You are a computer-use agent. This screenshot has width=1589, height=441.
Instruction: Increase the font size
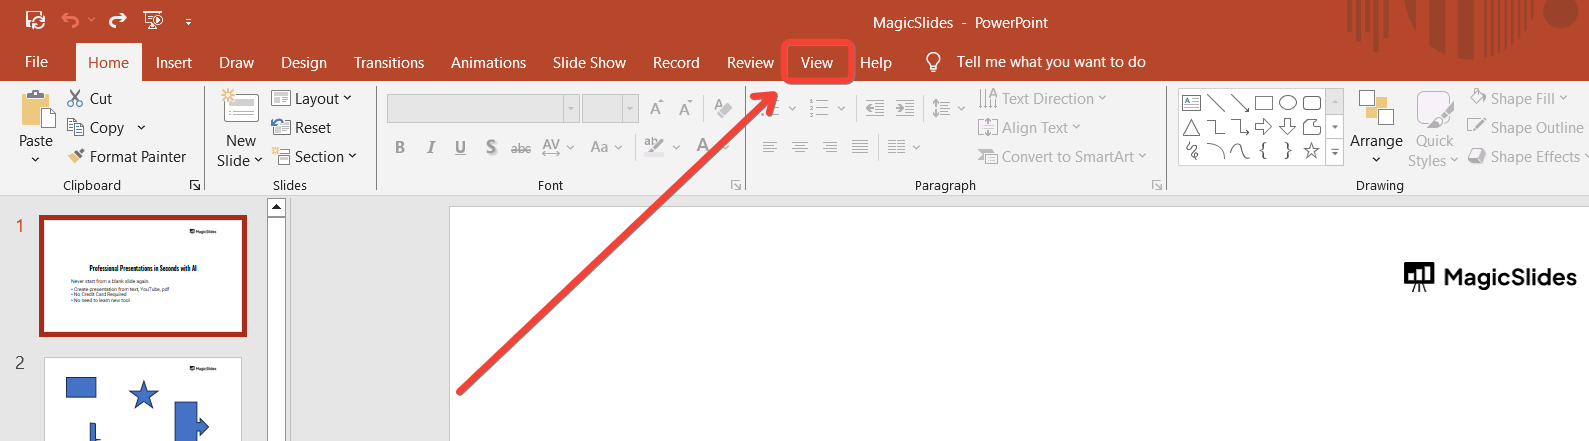[x=657, y=108]
